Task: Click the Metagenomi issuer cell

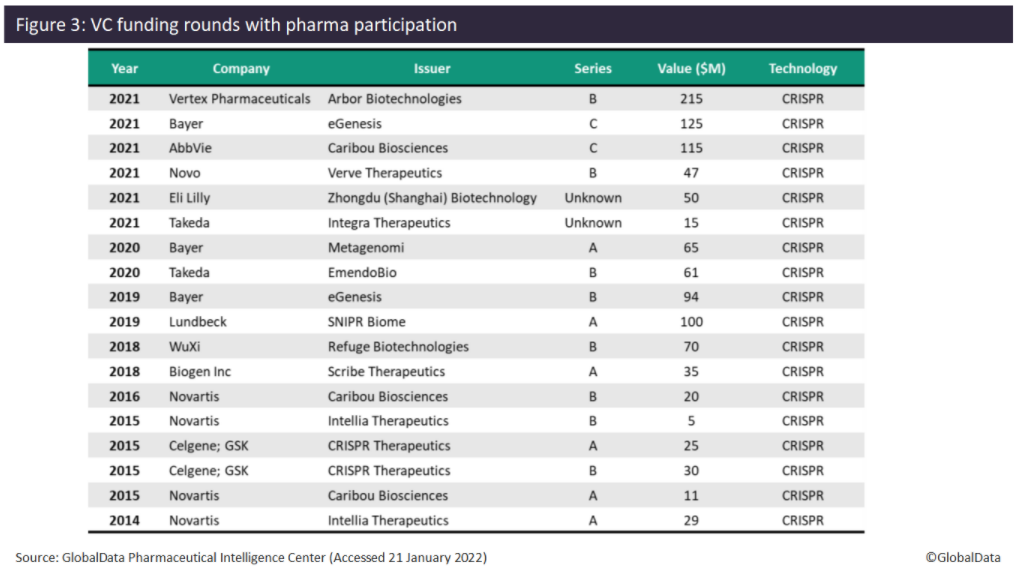Action: [365, 248]
